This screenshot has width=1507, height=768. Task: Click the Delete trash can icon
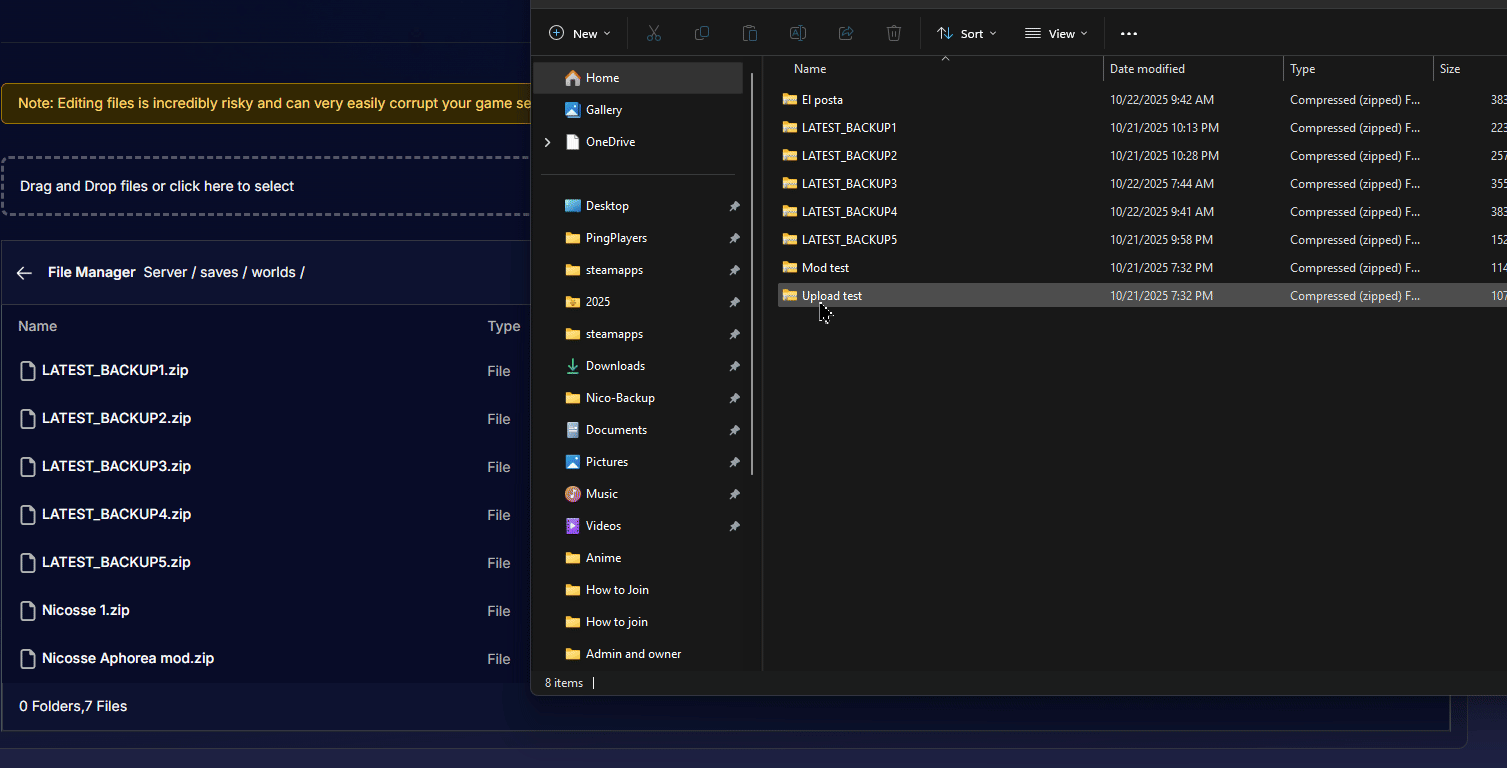(x=894, y=33)
